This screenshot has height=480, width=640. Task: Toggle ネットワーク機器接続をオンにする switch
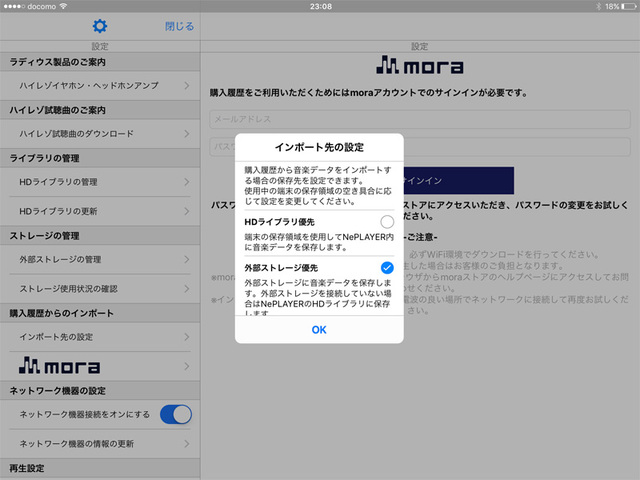[x=175, y=414]
